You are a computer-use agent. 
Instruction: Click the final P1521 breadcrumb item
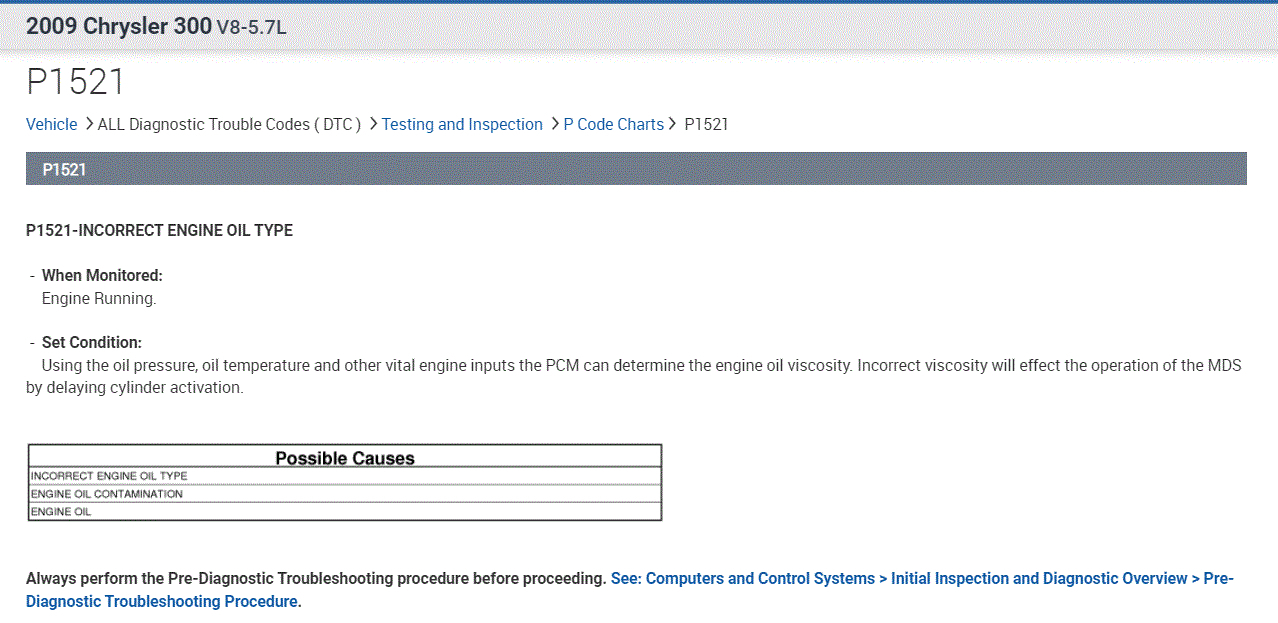click(706, 124)
